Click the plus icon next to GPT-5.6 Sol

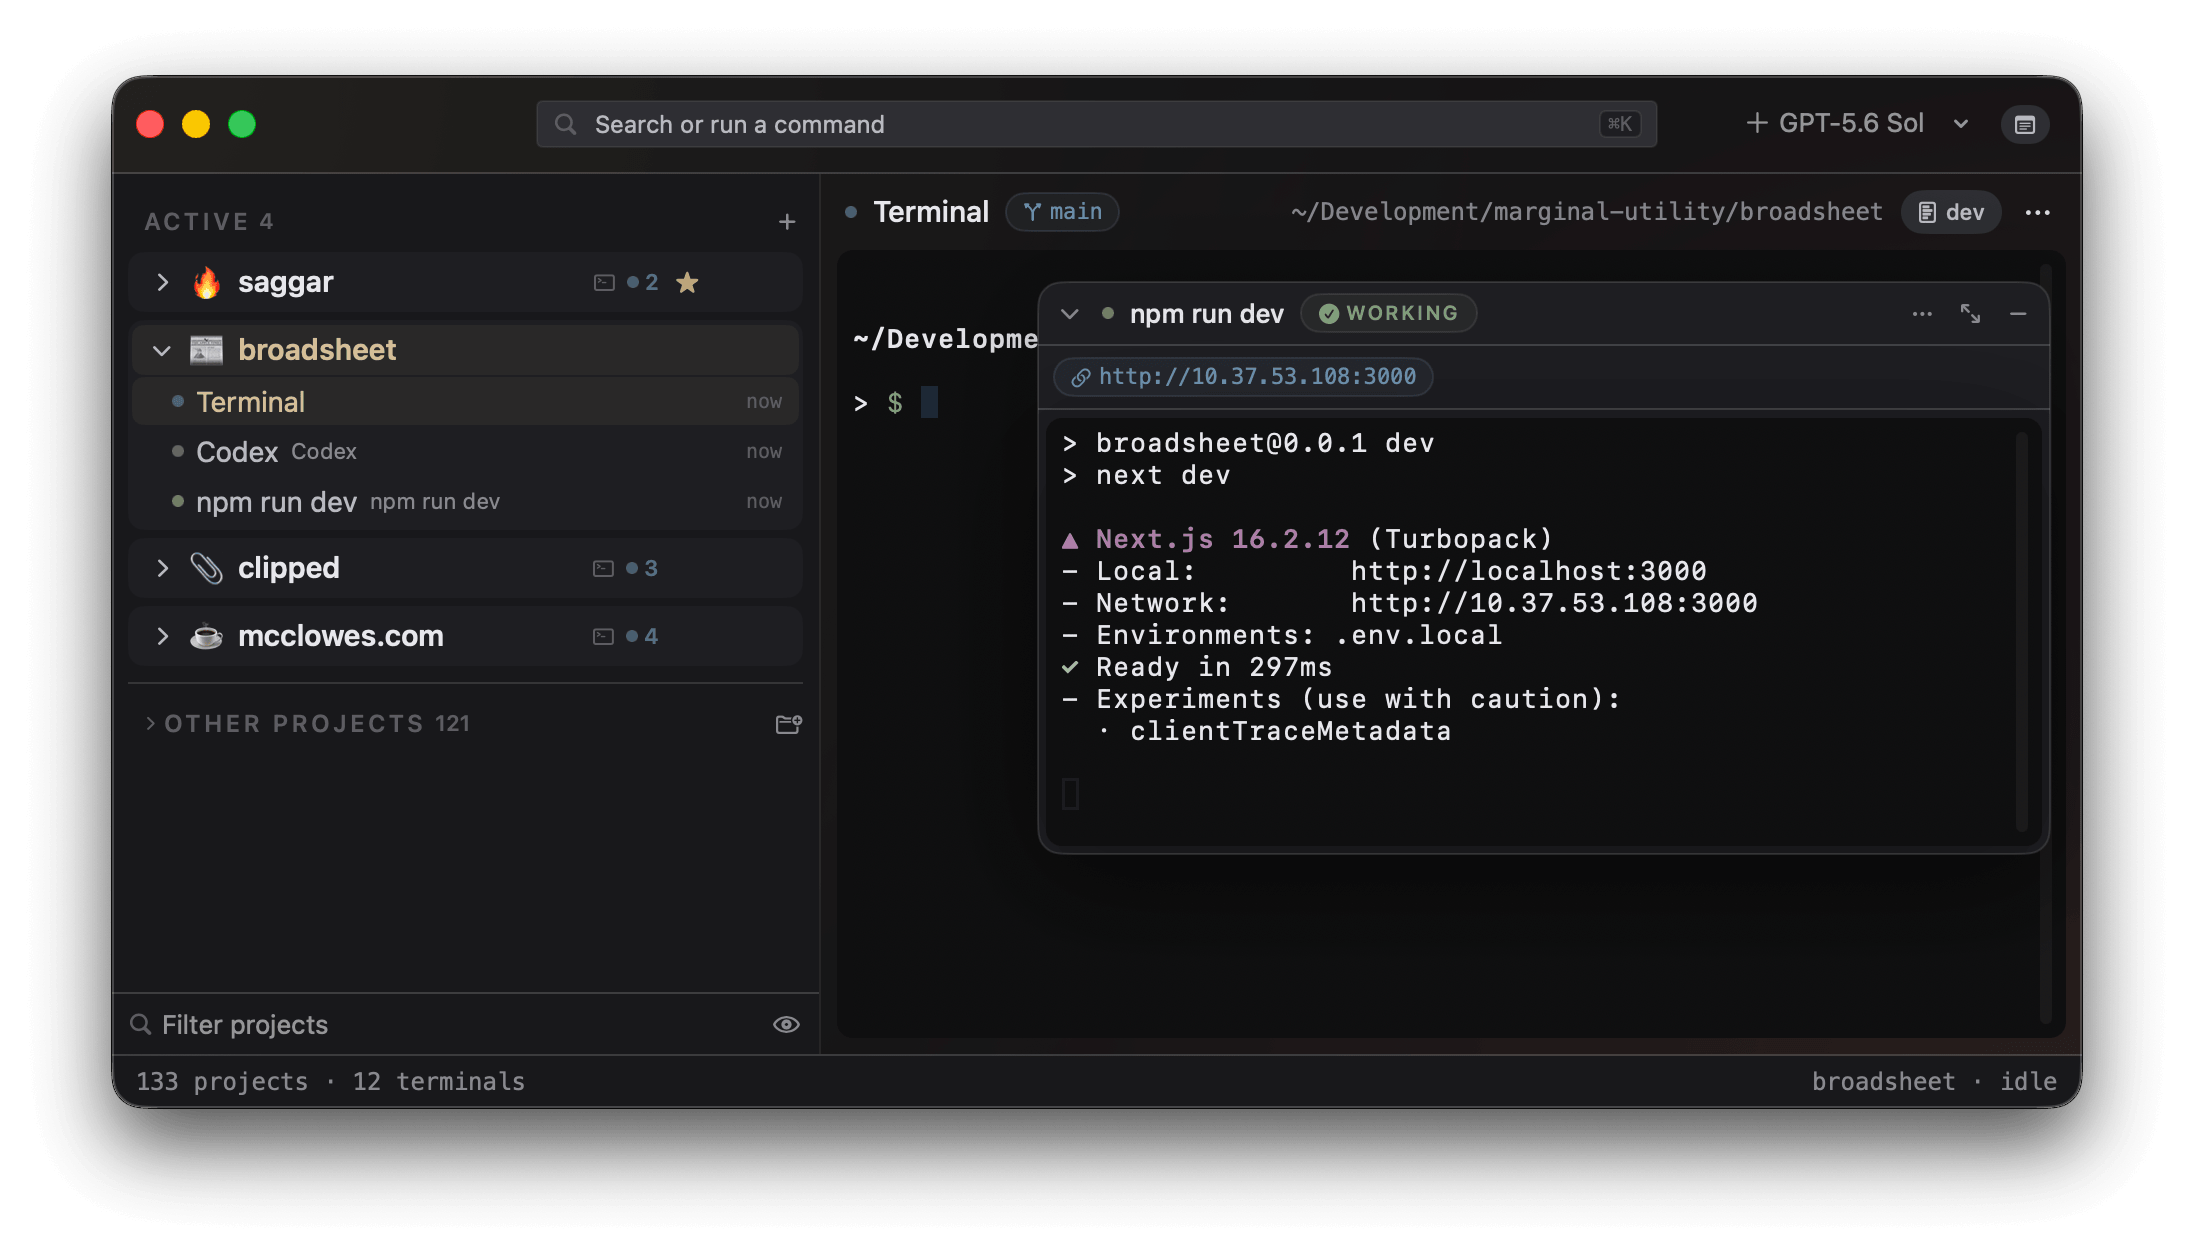point(1756,123)
